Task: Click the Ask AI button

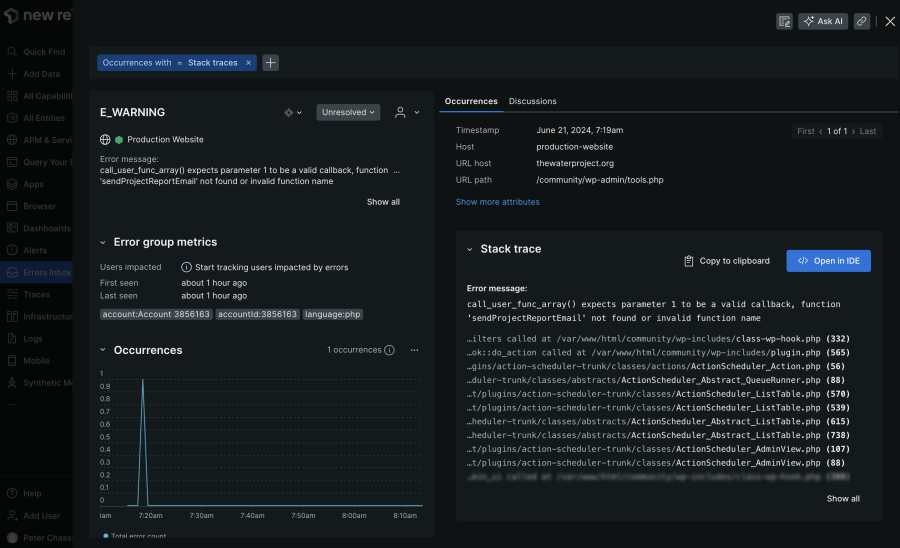Action: (x=823, y=21)
